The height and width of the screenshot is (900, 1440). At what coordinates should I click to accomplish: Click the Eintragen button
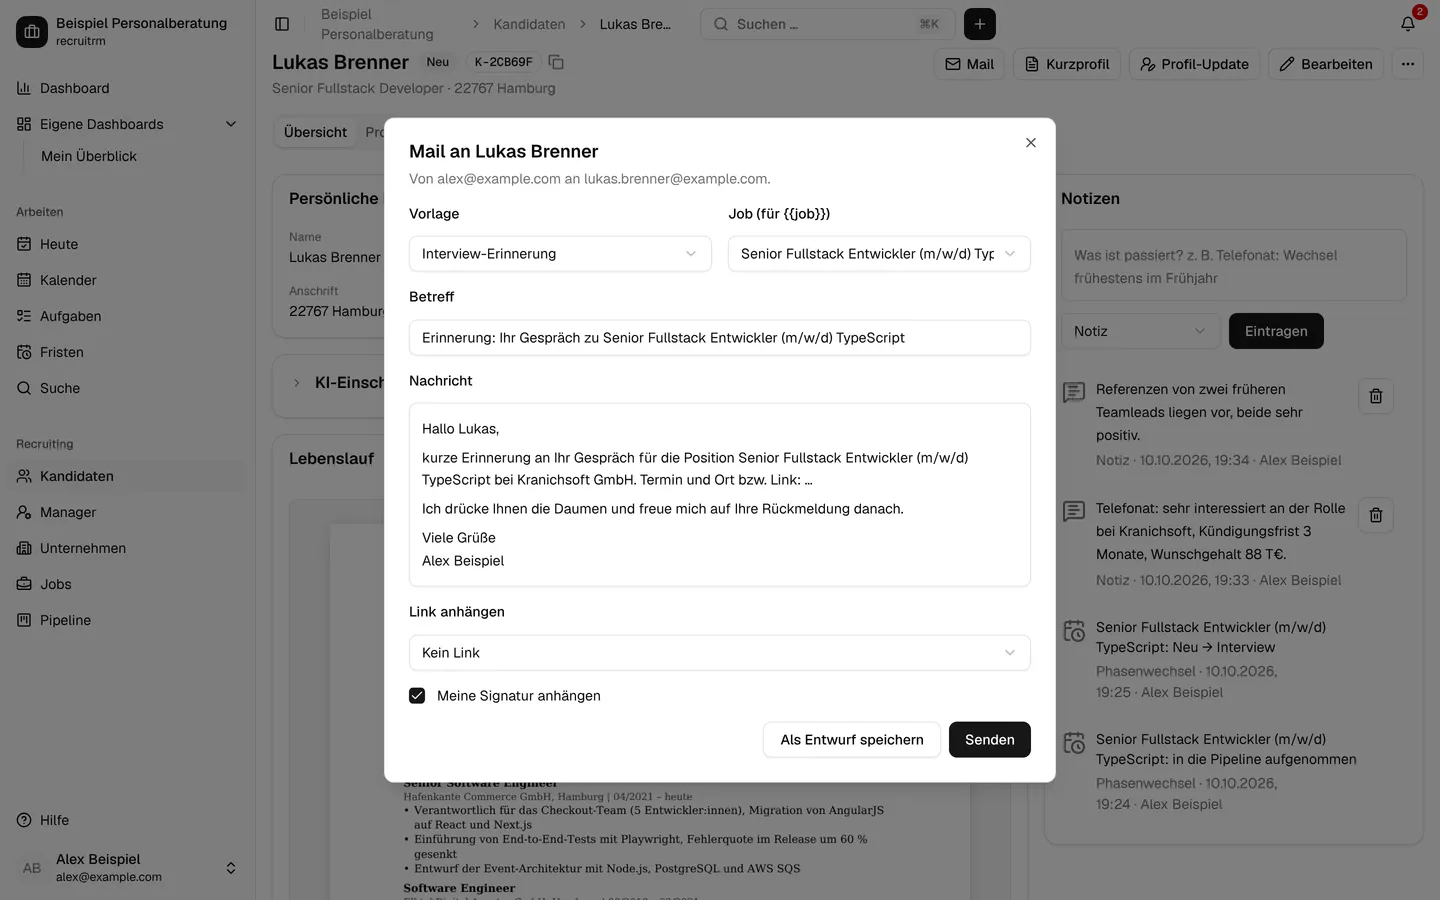coord(1276,331)
